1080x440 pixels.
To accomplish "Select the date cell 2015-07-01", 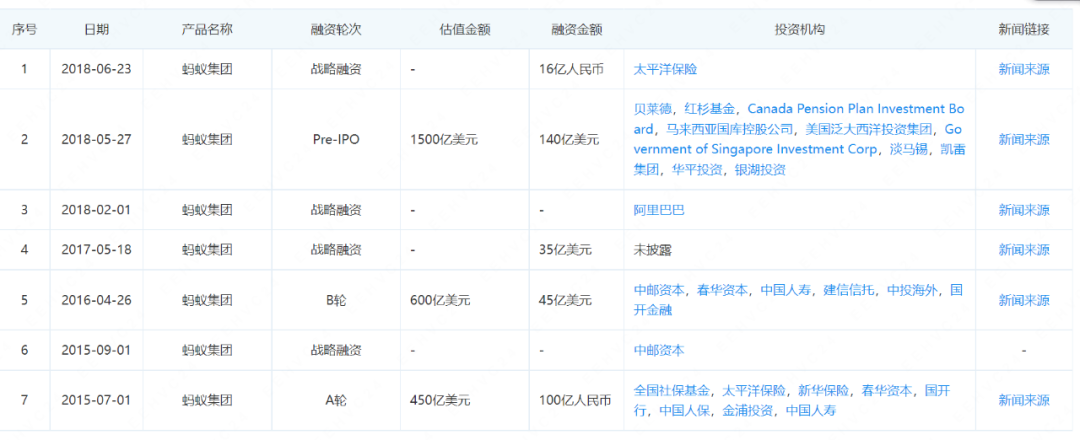I will (96, 401).
